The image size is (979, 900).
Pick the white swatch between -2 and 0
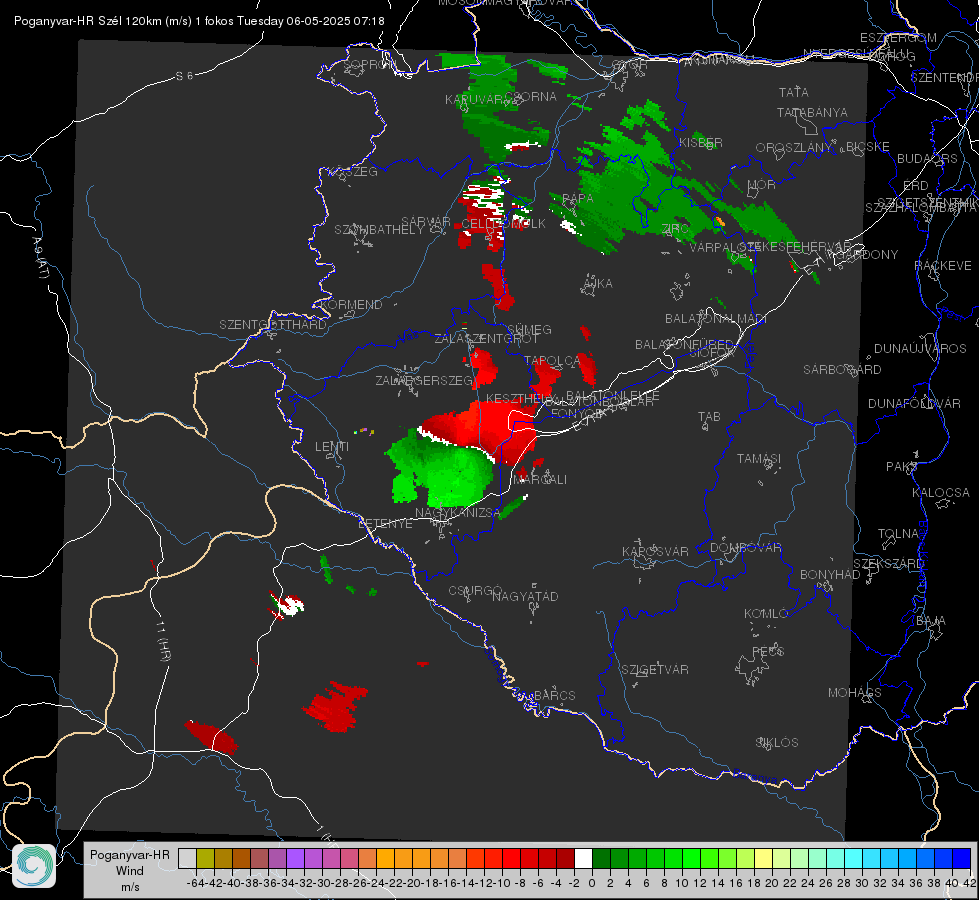(583, 859)
